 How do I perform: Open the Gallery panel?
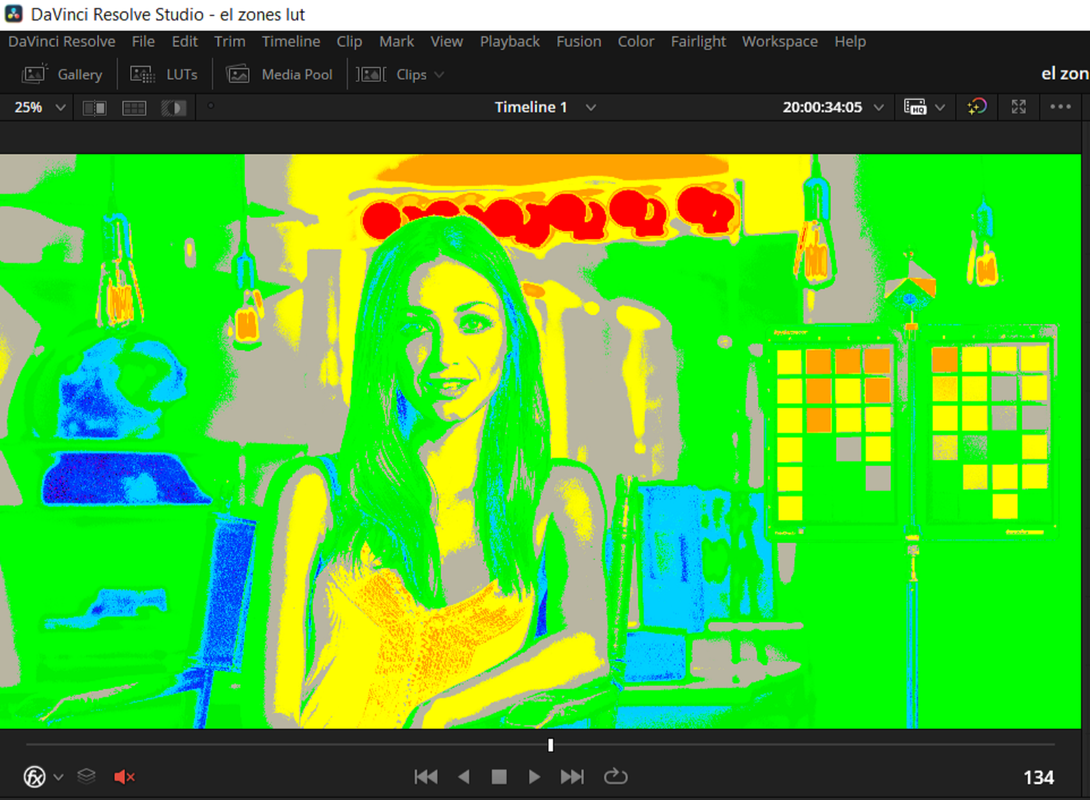pos(62,74)
